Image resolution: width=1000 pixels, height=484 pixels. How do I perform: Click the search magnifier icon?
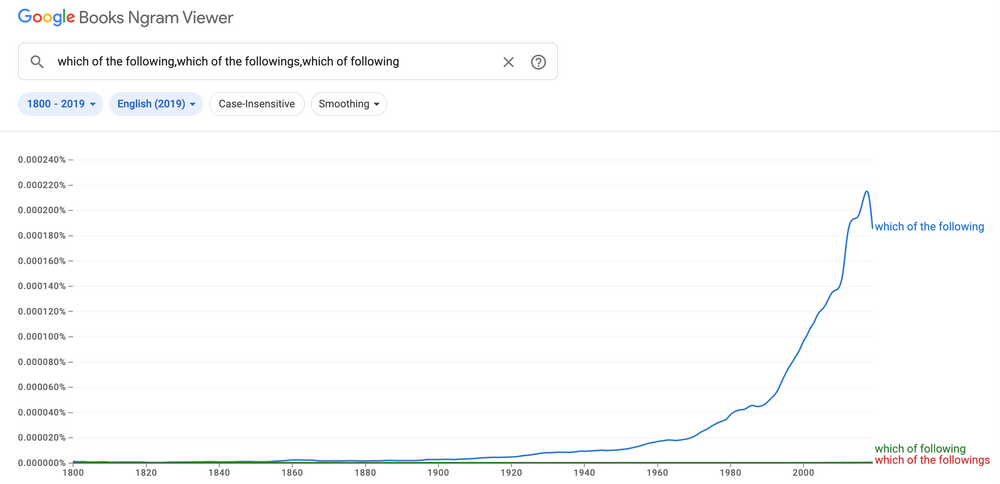[37, 62]
